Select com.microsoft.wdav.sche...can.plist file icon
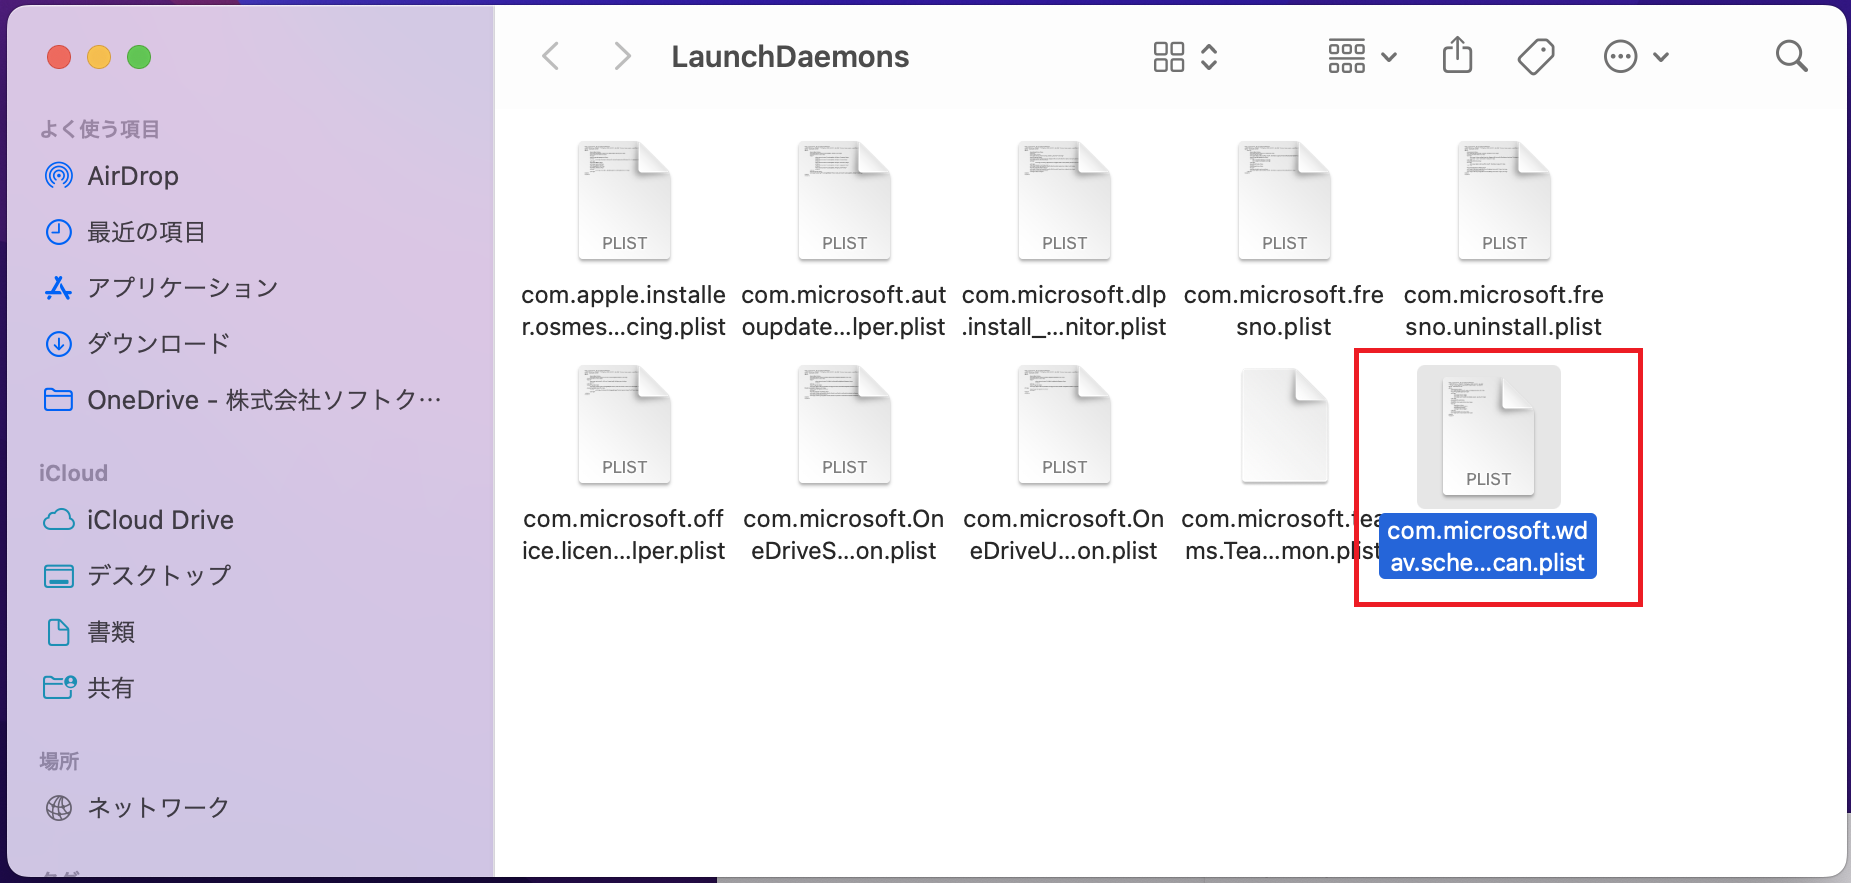 pyautogui.click(x=1488, y=436)
